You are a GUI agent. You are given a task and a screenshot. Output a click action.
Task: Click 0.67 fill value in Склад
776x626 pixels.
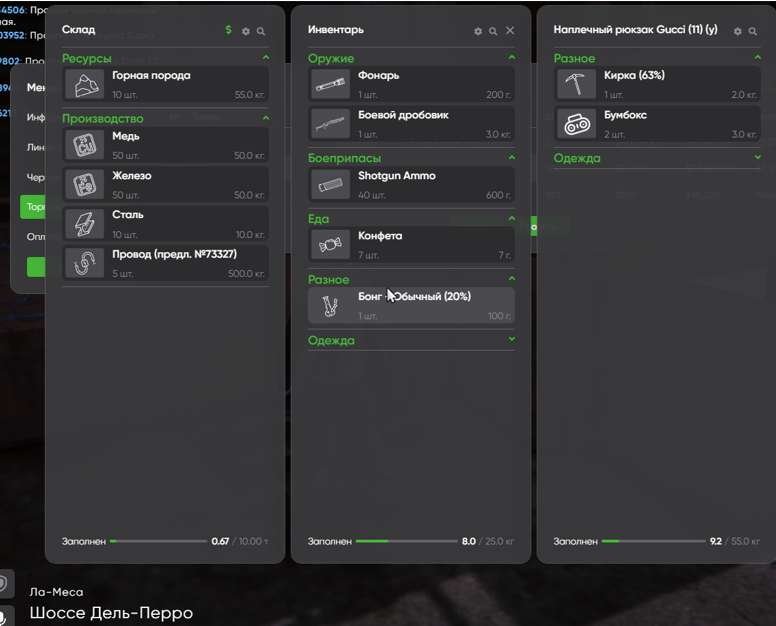click(x=220, y=541)
